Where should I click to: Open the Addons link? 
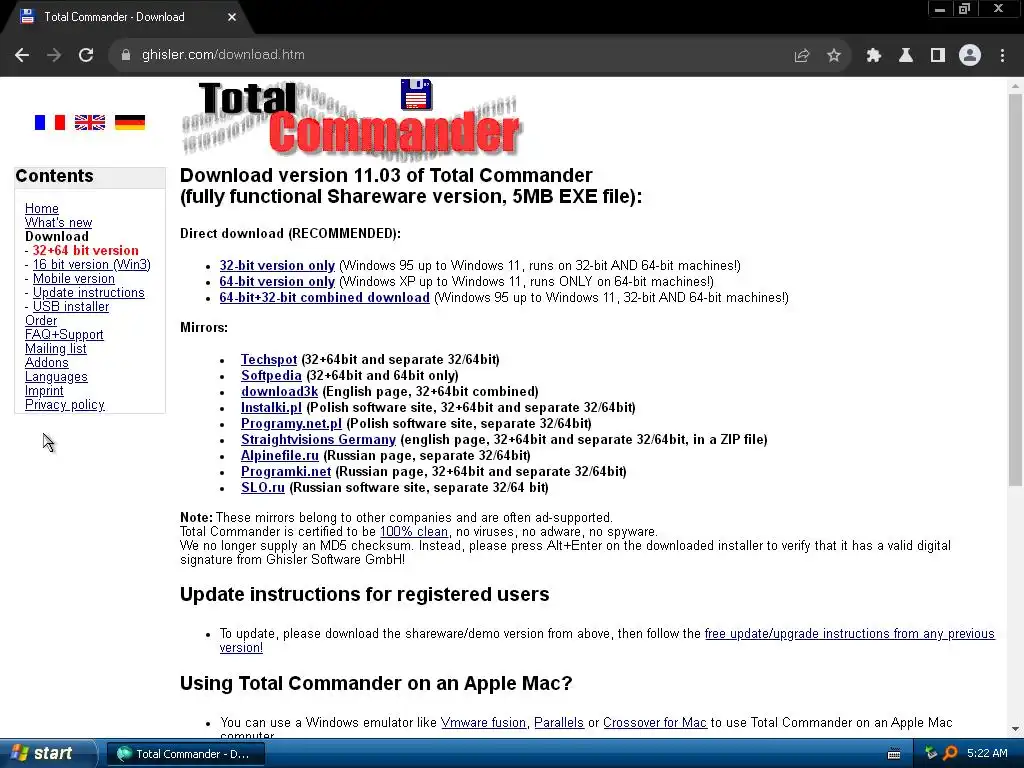click(46, 362)
